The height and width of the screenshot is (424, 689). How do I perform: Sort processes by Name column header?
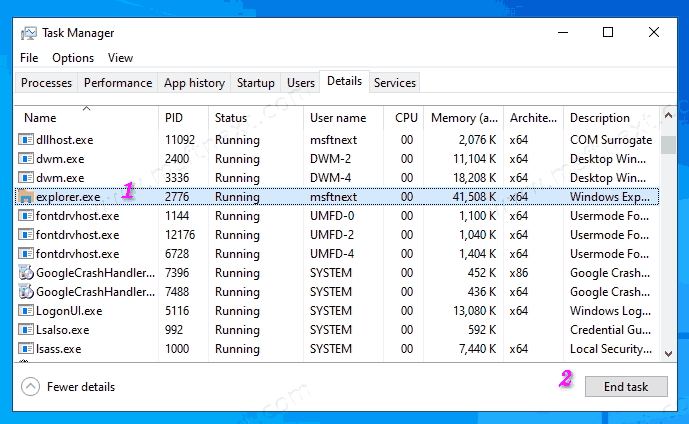coord(40,118)
